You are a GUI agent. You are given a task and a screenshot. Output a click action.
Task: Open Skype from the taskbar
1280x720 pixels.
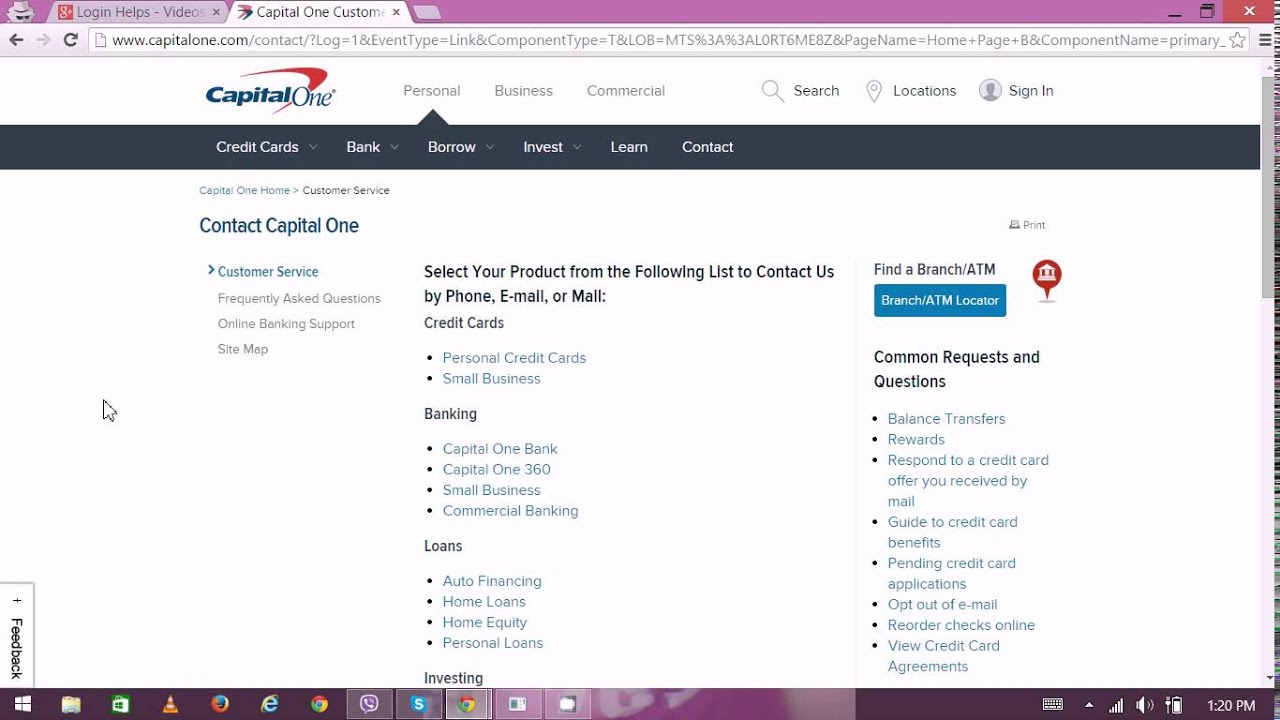[x=419, y=704]
